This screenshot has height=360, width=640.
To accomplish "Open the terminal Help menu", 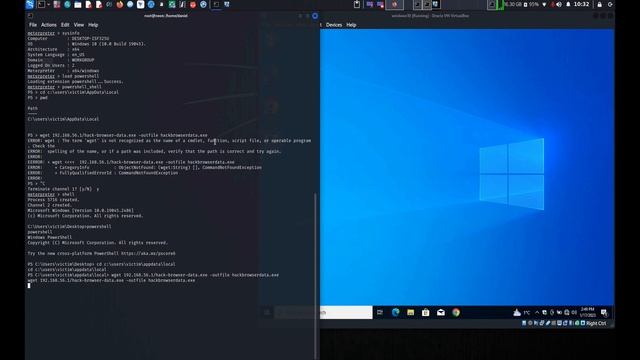I will tap(93, 25).
